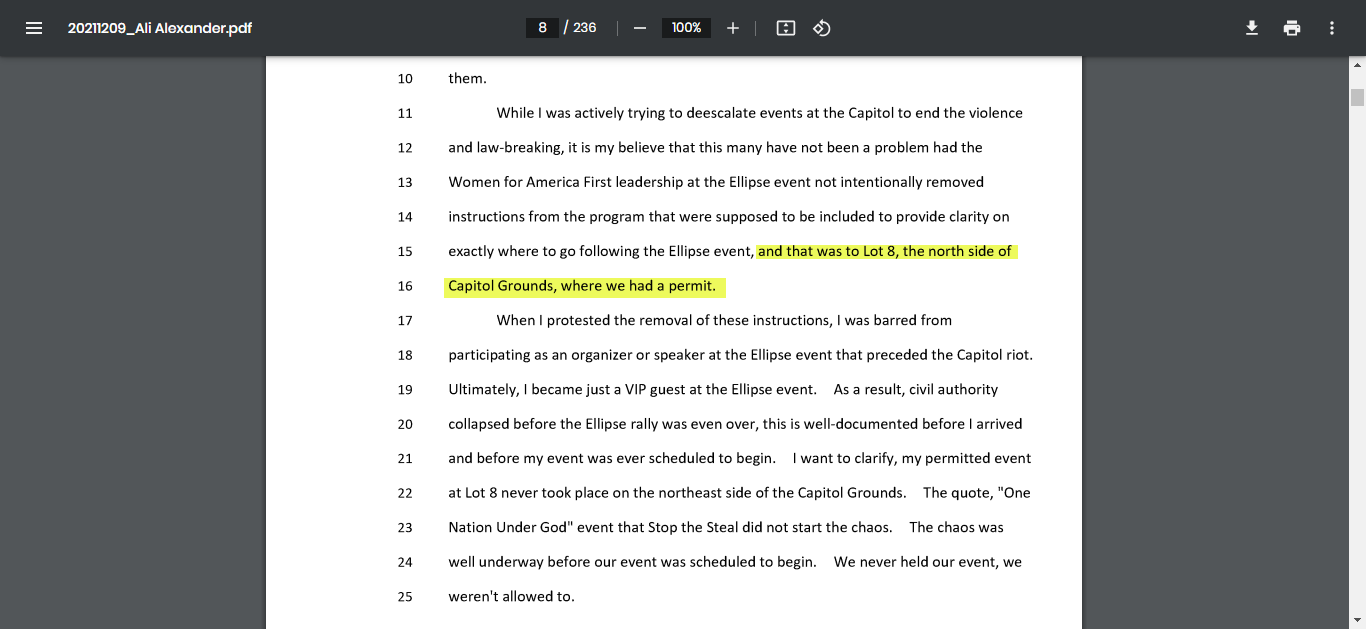This screenshot has width=1366, height=629.
Task: Click the line starting 'While I was actively trying'
Action: tap(760, 113)
